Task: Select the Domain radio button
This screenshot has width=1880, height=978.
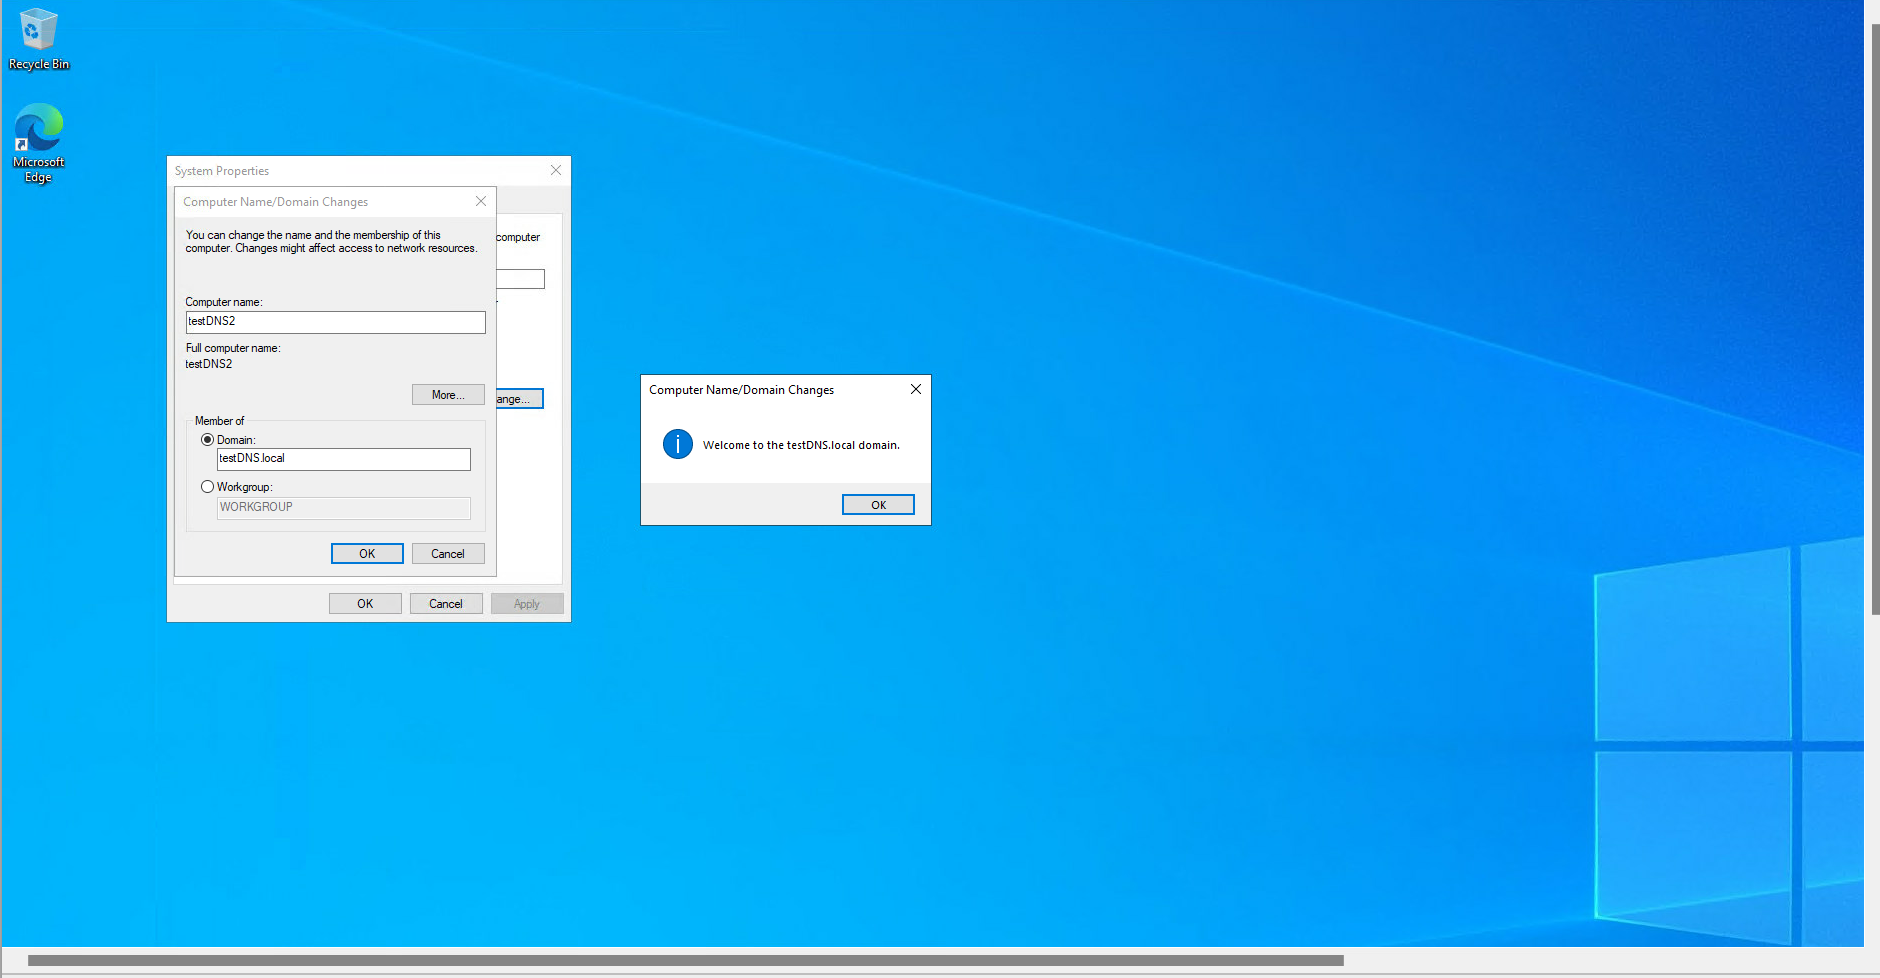Action: pos(208,440)
